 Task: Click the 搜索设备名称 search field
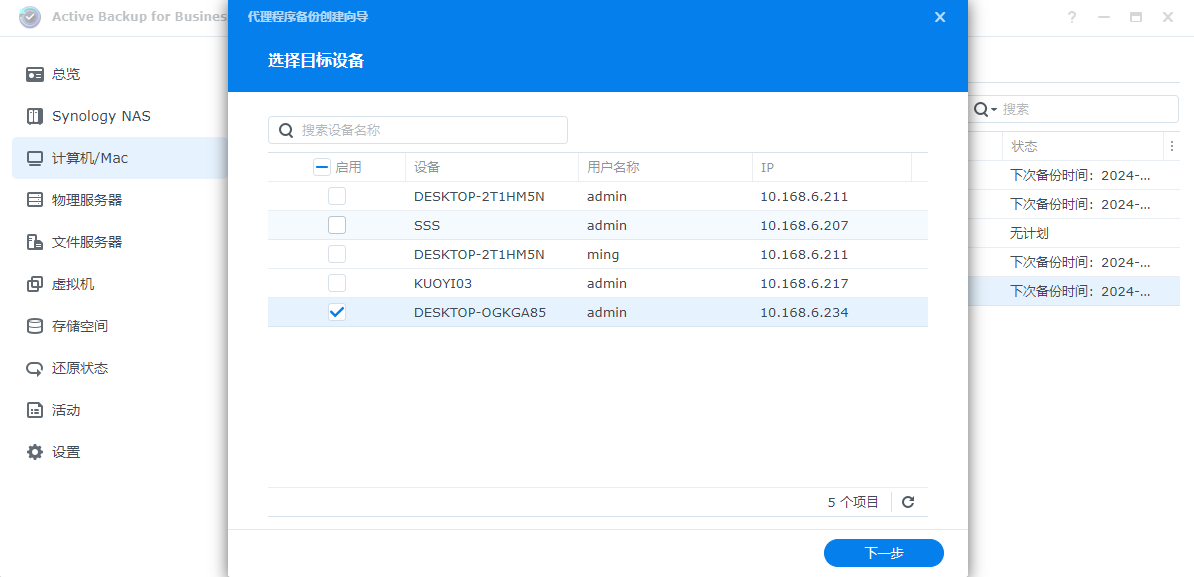point(420,129)
